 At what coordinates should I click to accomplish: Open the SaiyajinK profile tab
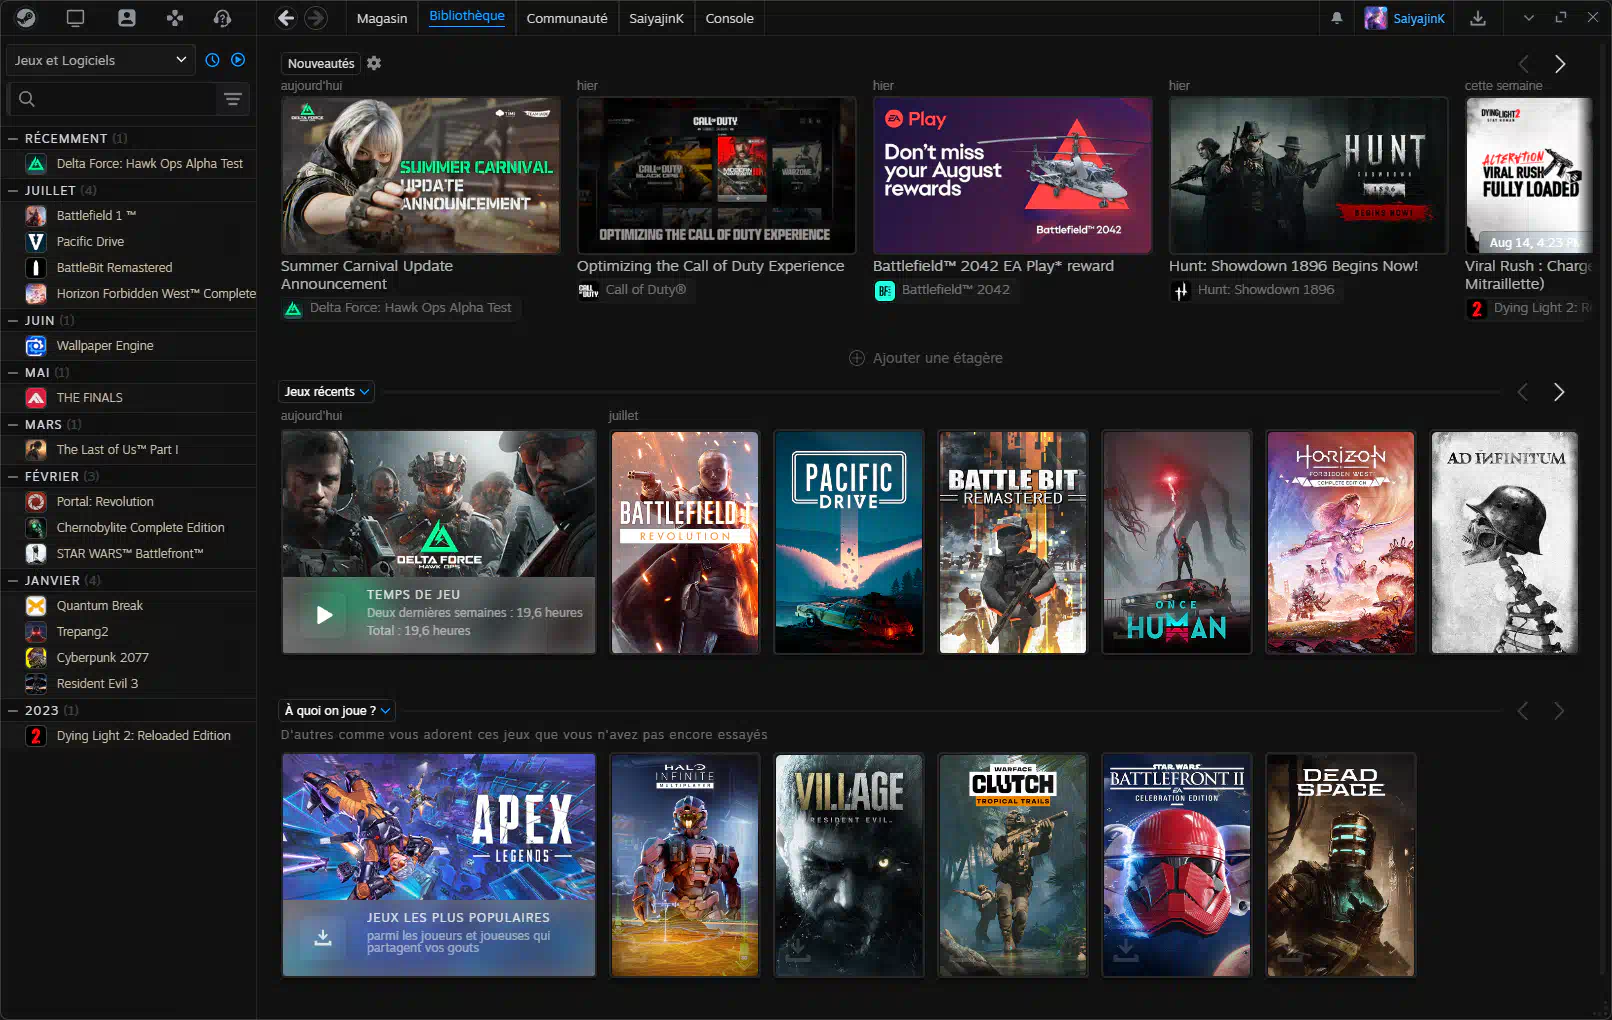[x=656, y=18]
